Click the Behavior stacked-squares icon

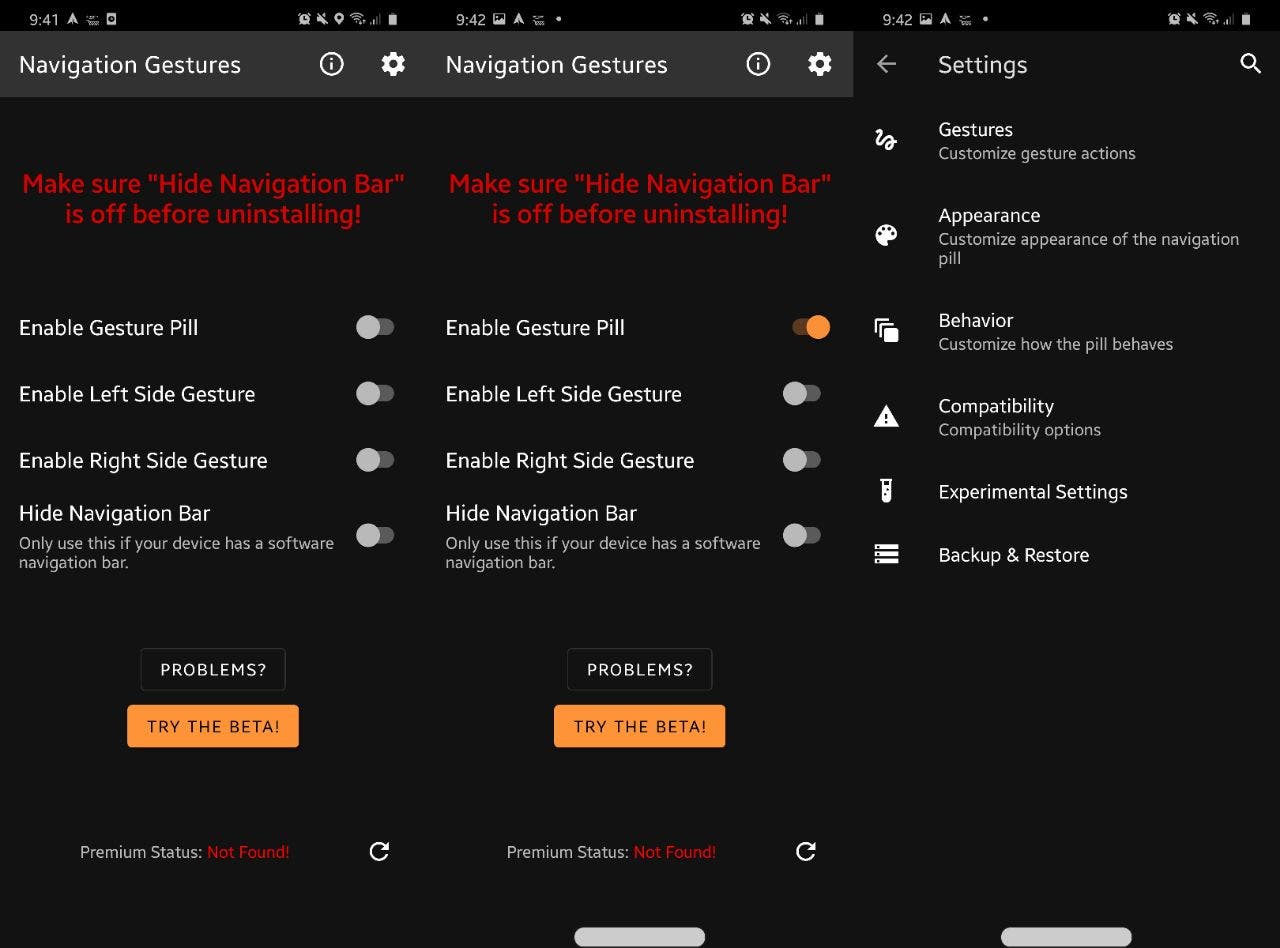886,331
